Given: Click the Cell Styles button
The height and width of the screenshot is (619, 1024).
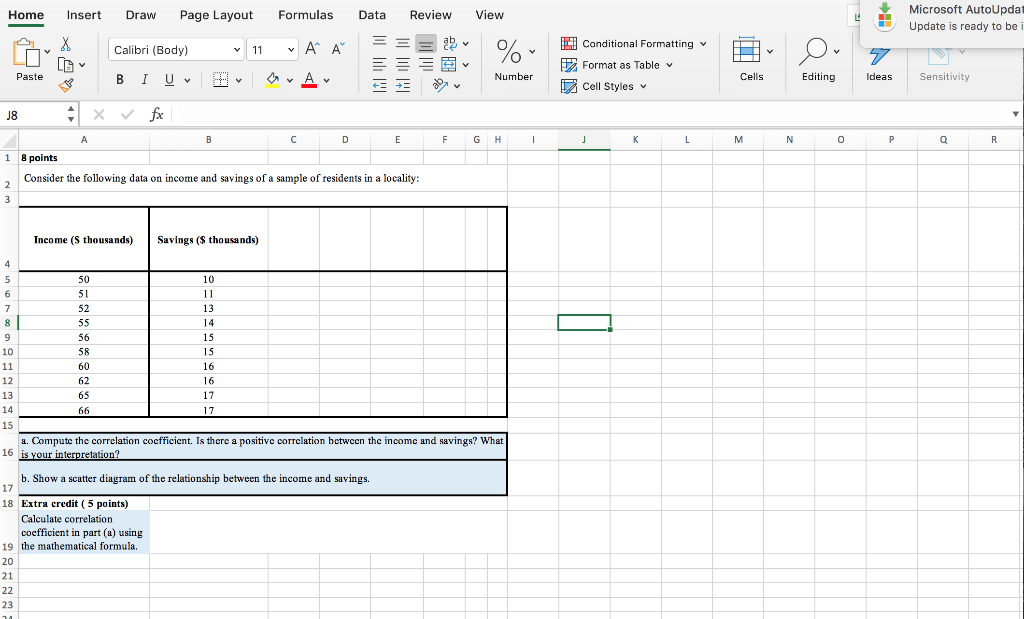Looking at the screenshot, I should pos(608,86).
